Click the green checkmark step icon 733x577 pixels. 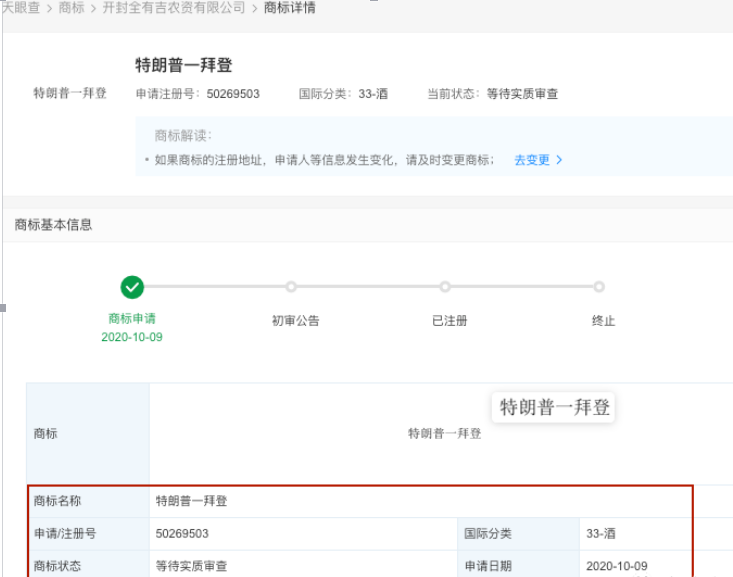(132, 287)
